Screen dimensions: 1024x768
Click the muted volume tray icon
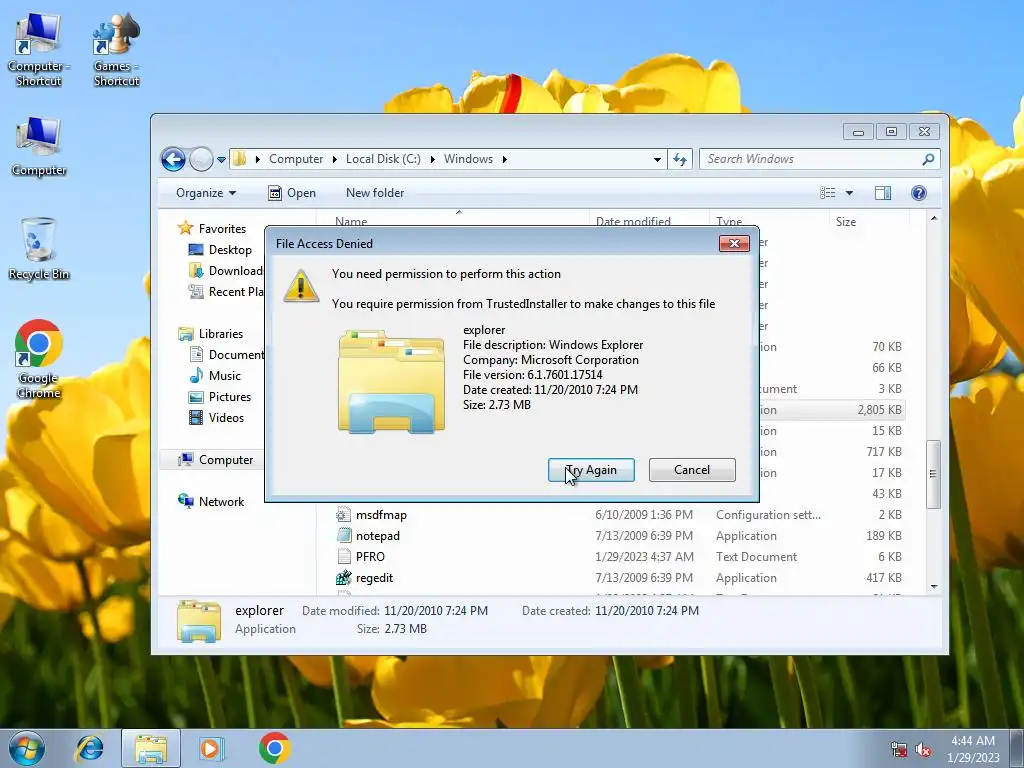point(923,750)
